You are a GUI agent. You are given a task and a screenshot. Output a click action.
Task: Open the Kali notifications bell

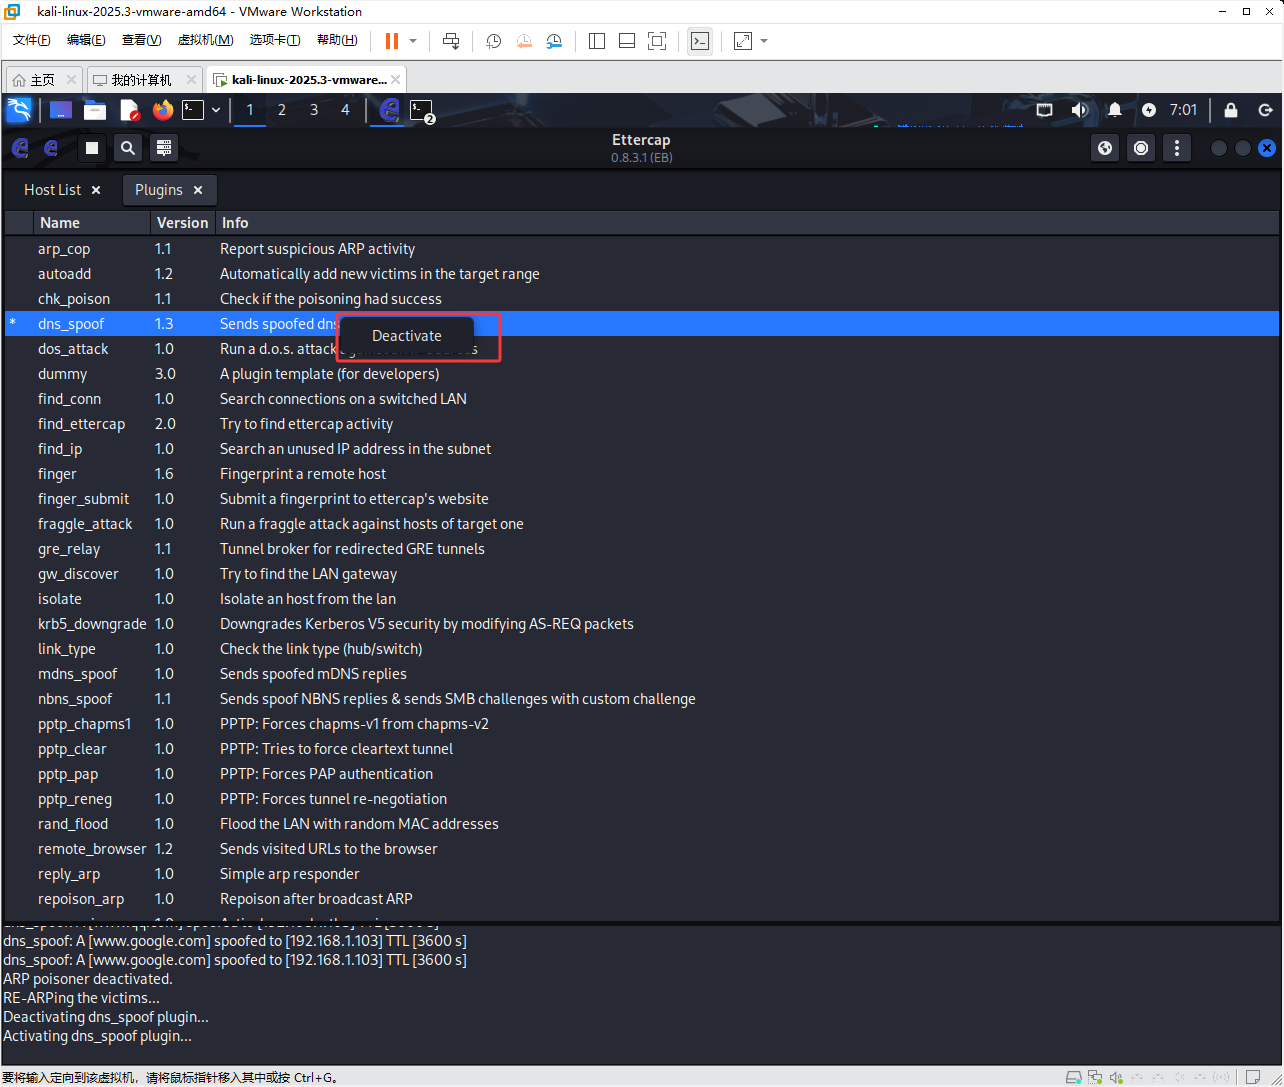1115,110
